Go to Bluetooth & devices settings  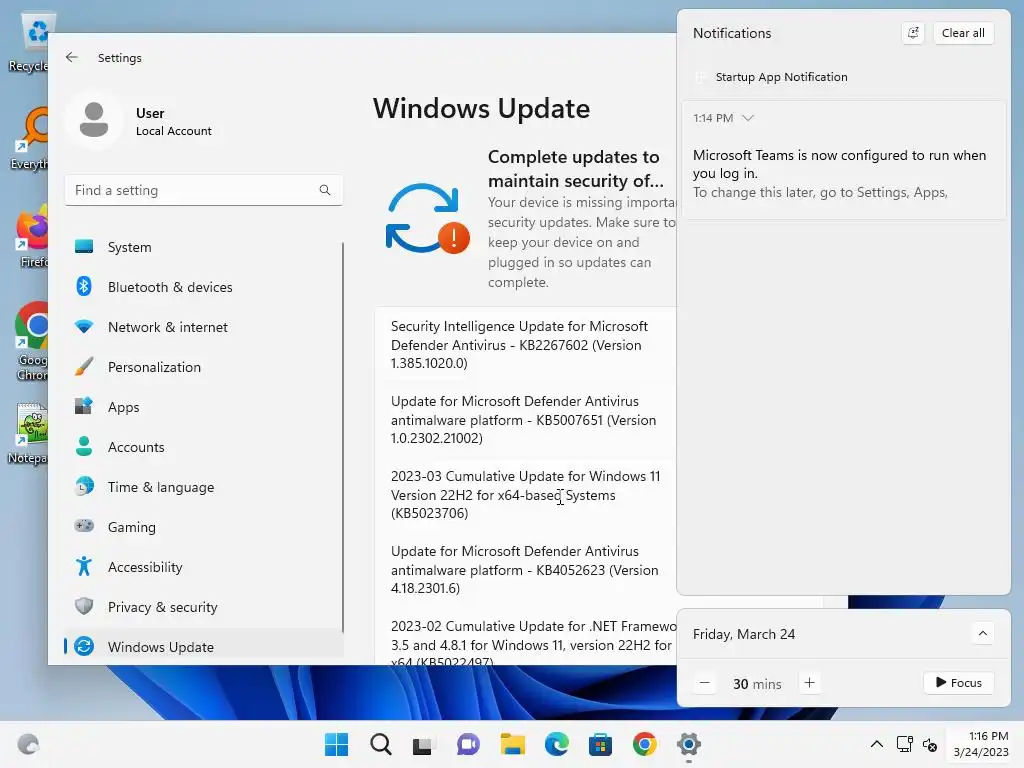coord(204,287)
